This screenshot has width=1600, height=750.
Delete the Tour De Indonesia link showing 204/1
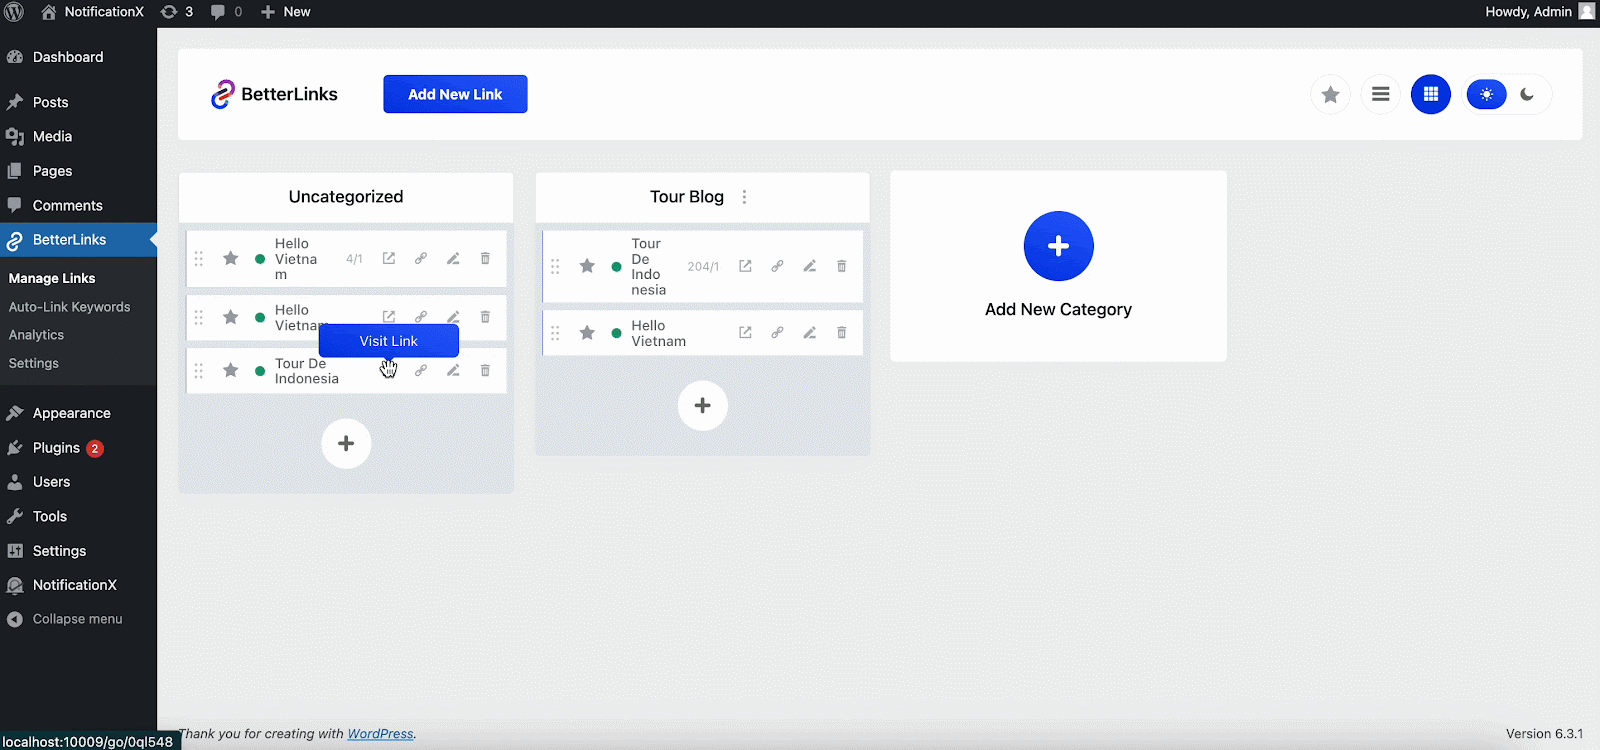pos(842,266)
